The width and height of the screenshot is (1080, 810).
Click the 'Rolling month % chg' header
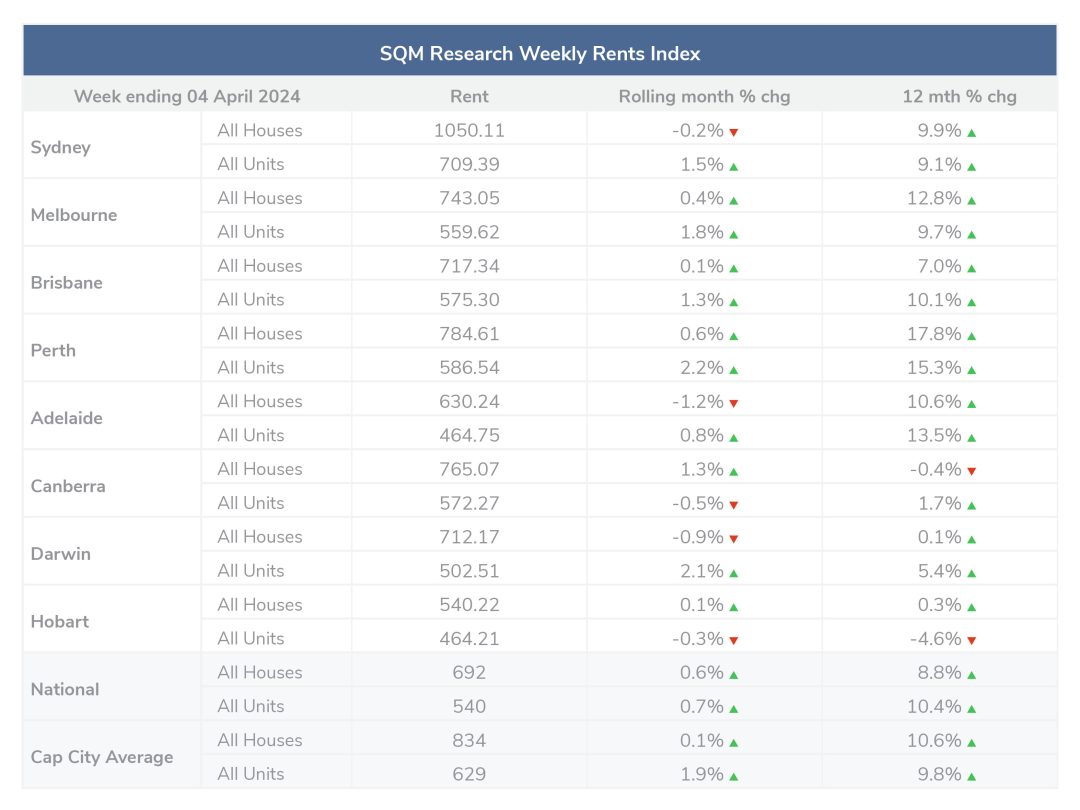pyautogui.click(x=704, y=96)
